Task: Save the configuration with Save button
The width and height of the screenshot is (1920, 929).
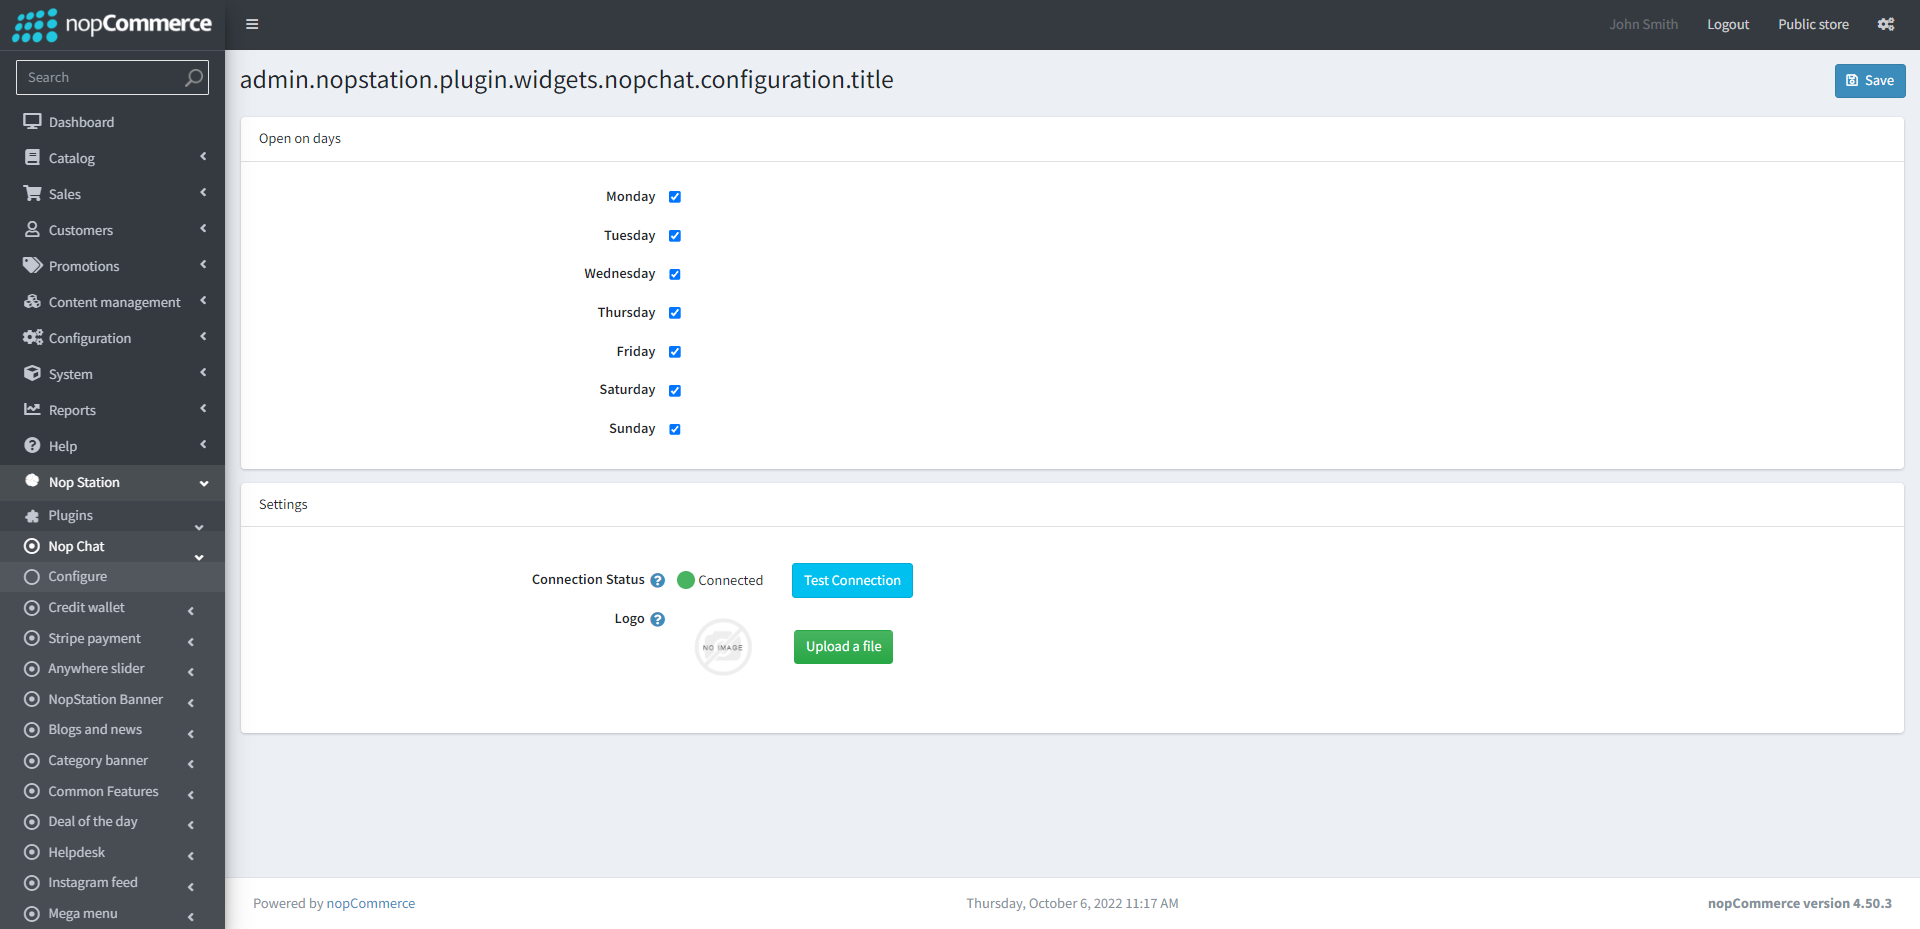Action: click(1870, 80)
